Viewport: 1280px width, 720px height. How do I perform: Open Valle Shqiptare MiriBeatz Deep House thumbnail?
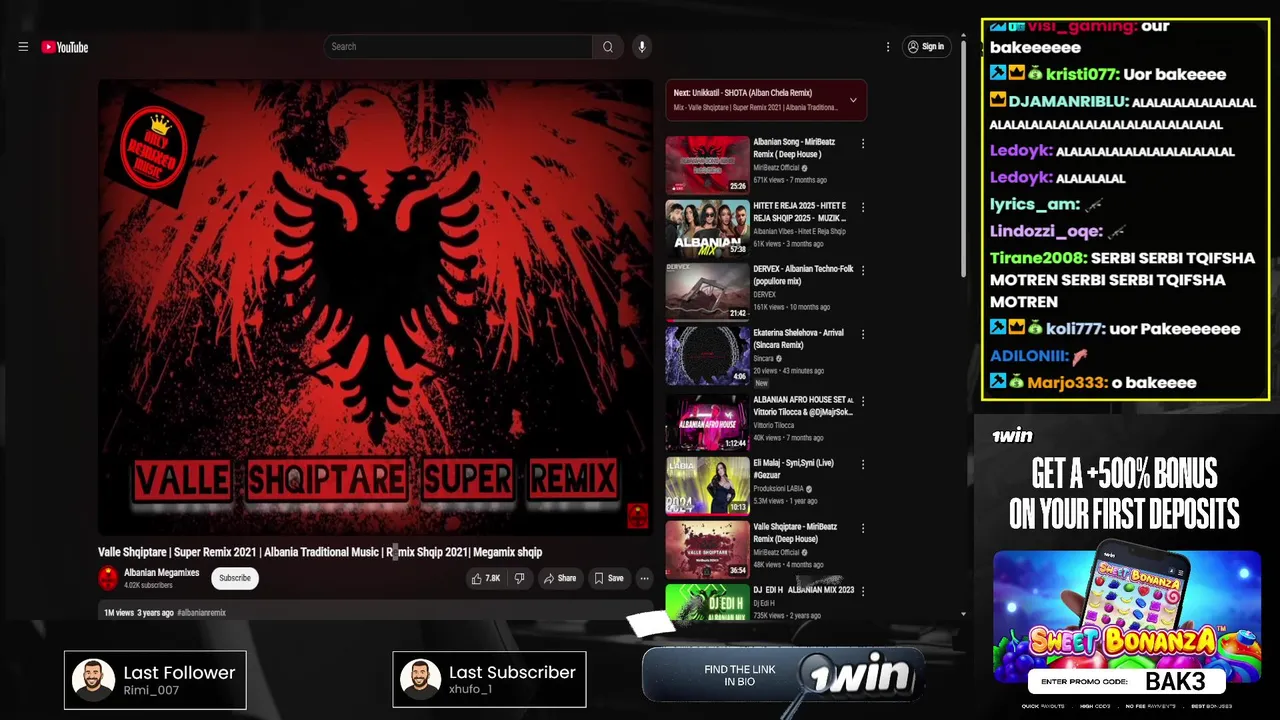707,549
